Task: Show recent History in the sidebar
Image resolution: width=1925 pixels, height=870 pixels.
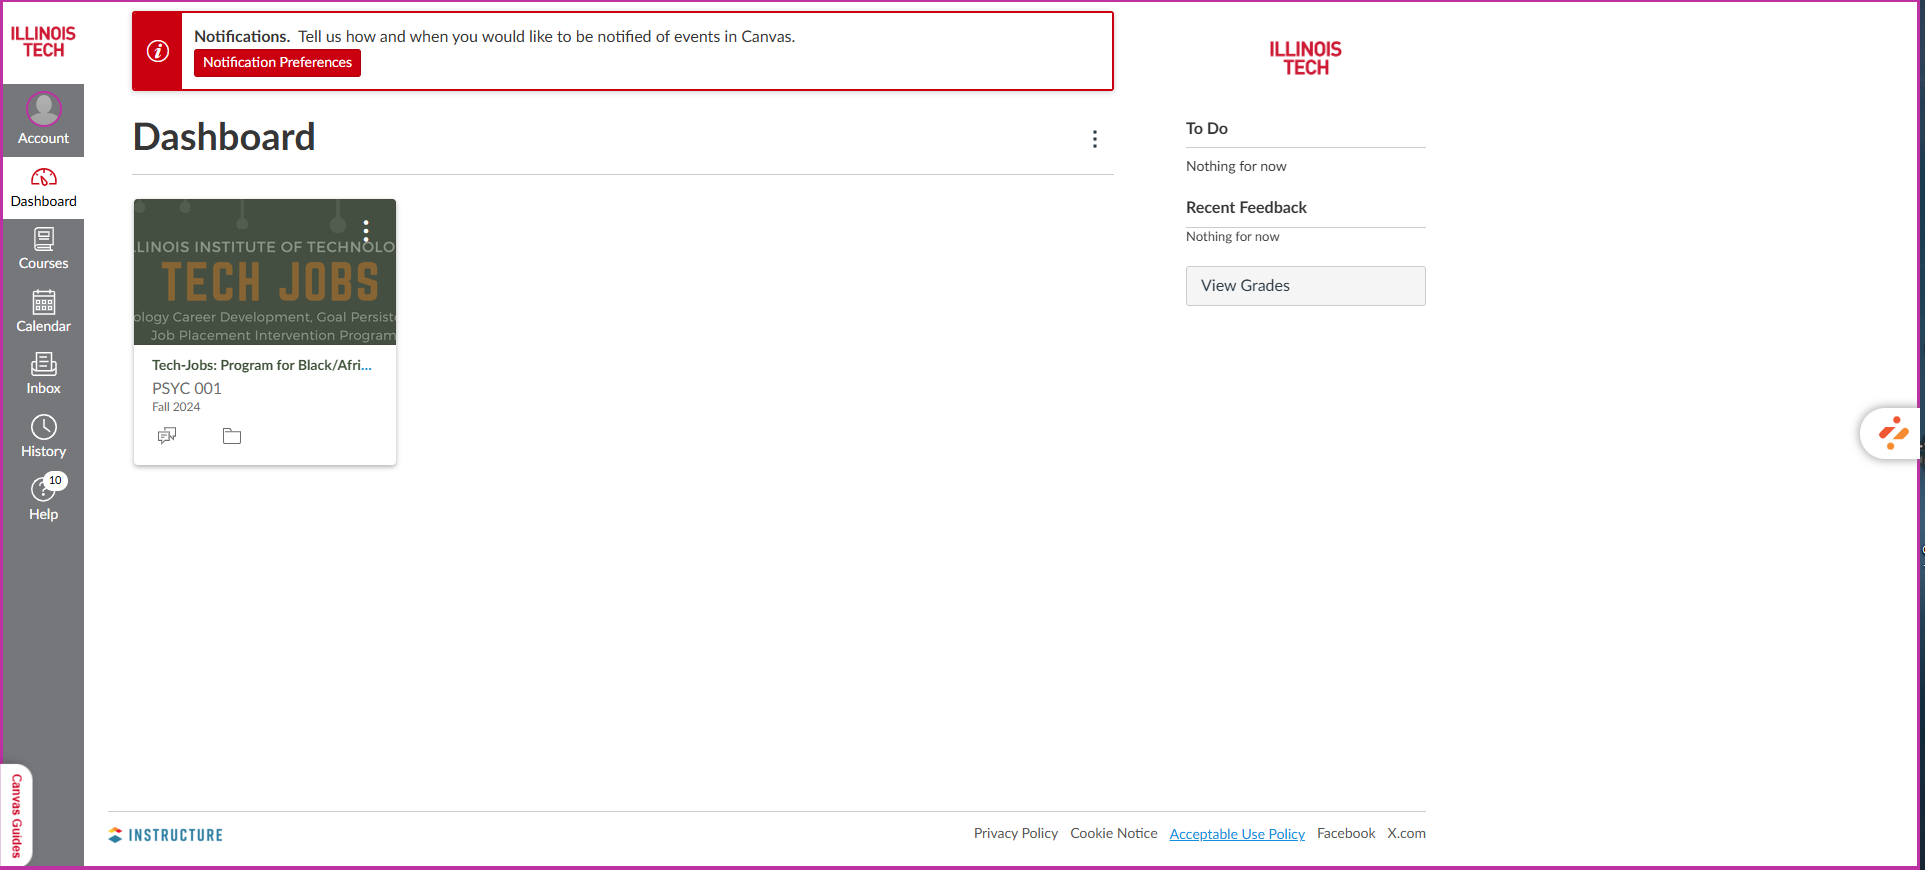Action: 43,437
